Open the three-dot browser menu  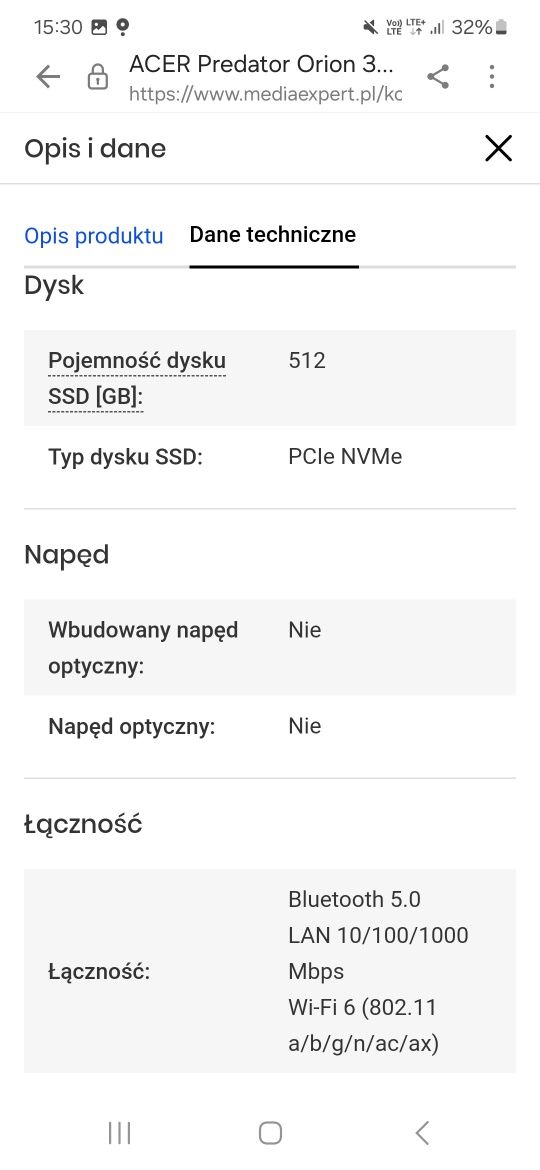click(x=492, y=76)
